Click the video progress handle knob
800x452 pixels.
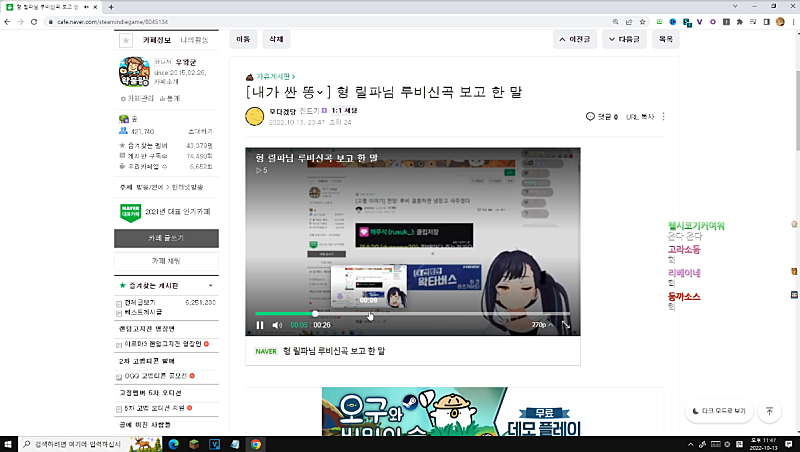click(315, 314)
